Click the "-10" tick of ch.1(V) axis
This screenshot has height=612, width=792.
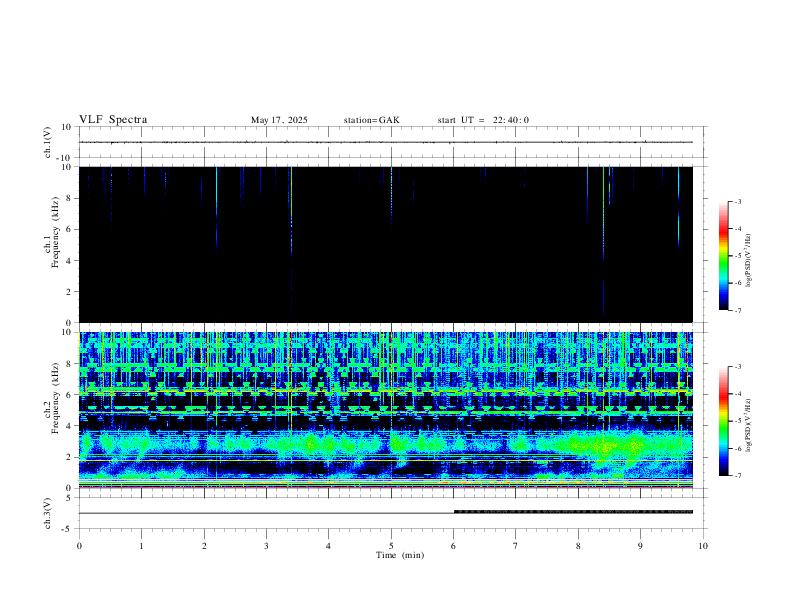click(x=66, y=158)
